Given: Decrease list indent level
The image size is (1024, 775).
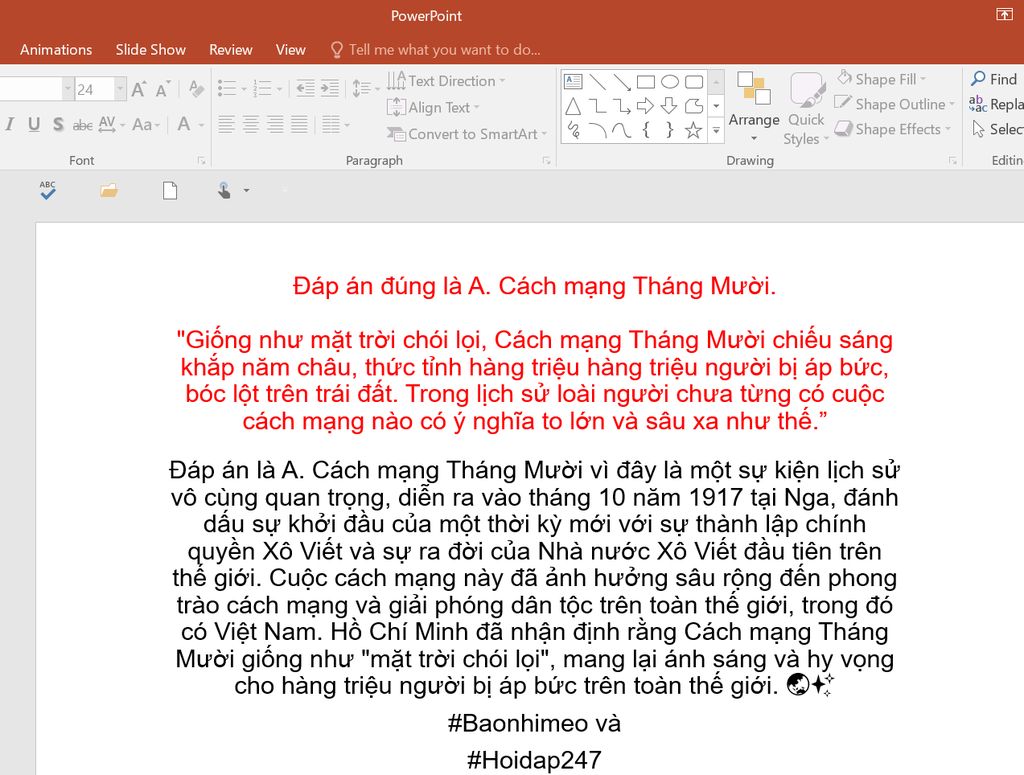Looking at the screenshot, I should click(305, 88).
